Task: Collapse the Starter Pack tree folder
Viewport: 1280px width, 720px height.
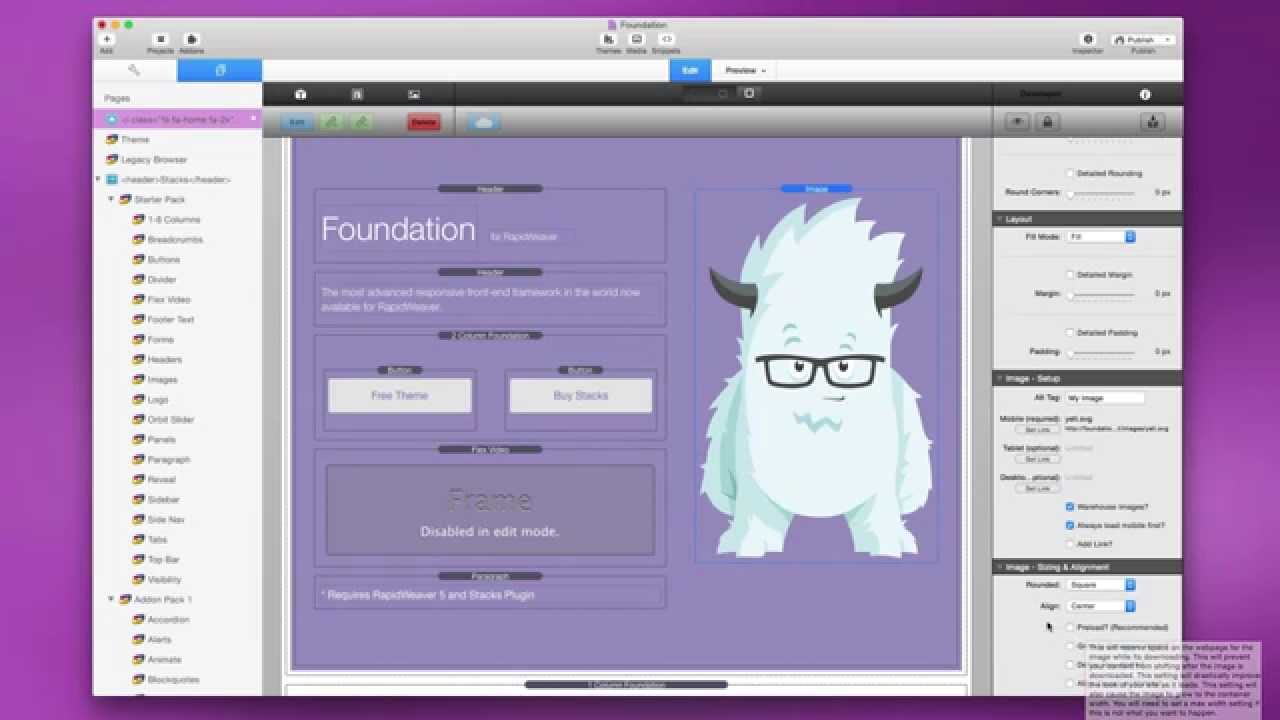Action: pos(111,199)
